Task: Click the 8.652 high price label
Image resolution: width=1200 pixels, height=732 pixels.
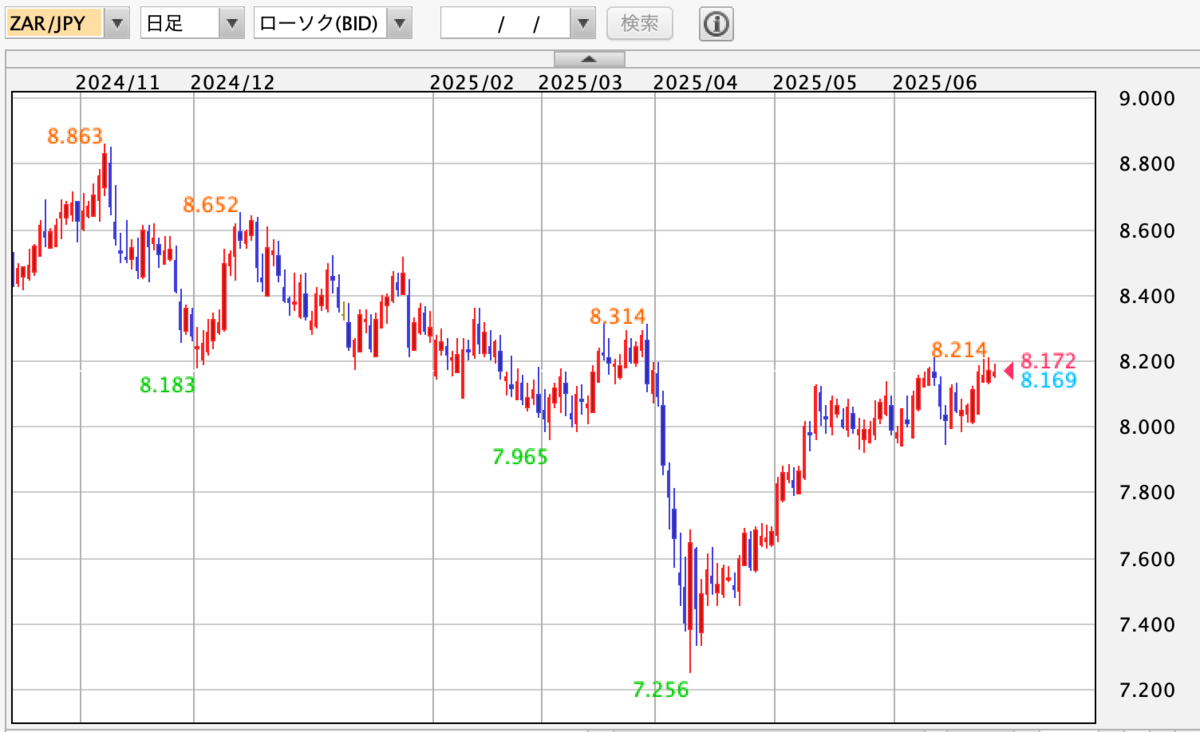Action: pyautogui.click(x=211, y=205)
